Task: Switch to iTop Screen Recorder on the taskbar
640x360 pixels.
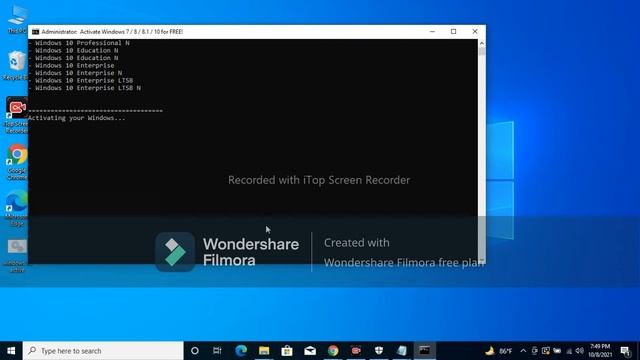Action: pos(356,351)
